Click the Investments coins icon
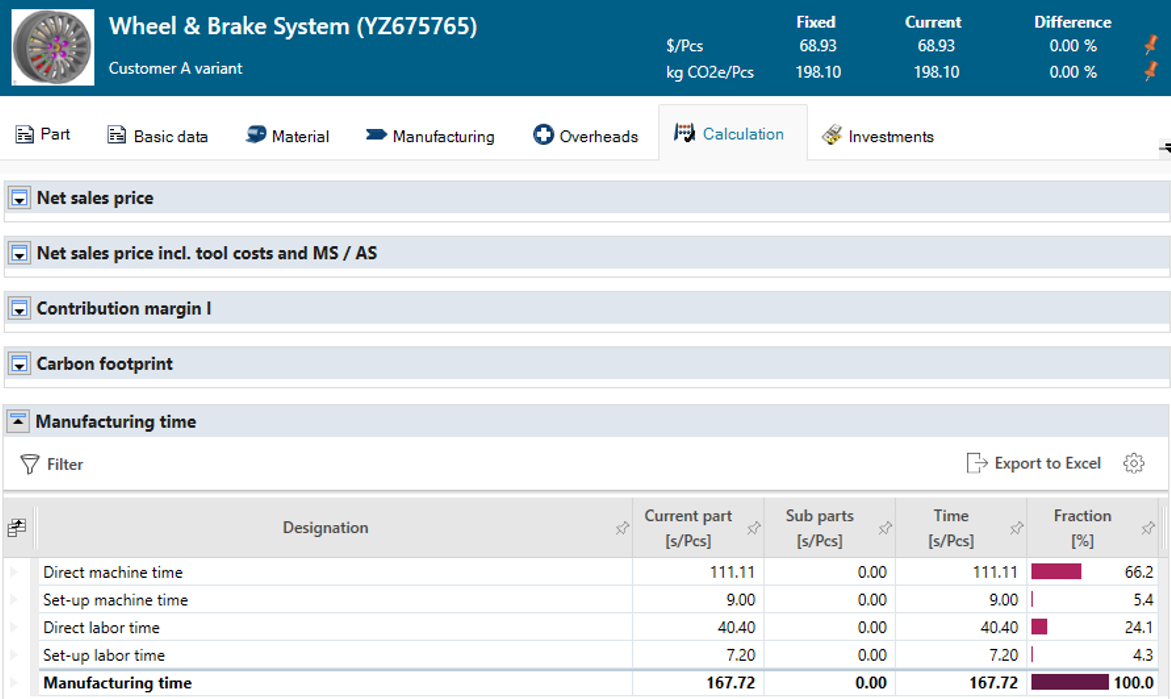Screen dimensions: 1171x699 coord(831,134)
